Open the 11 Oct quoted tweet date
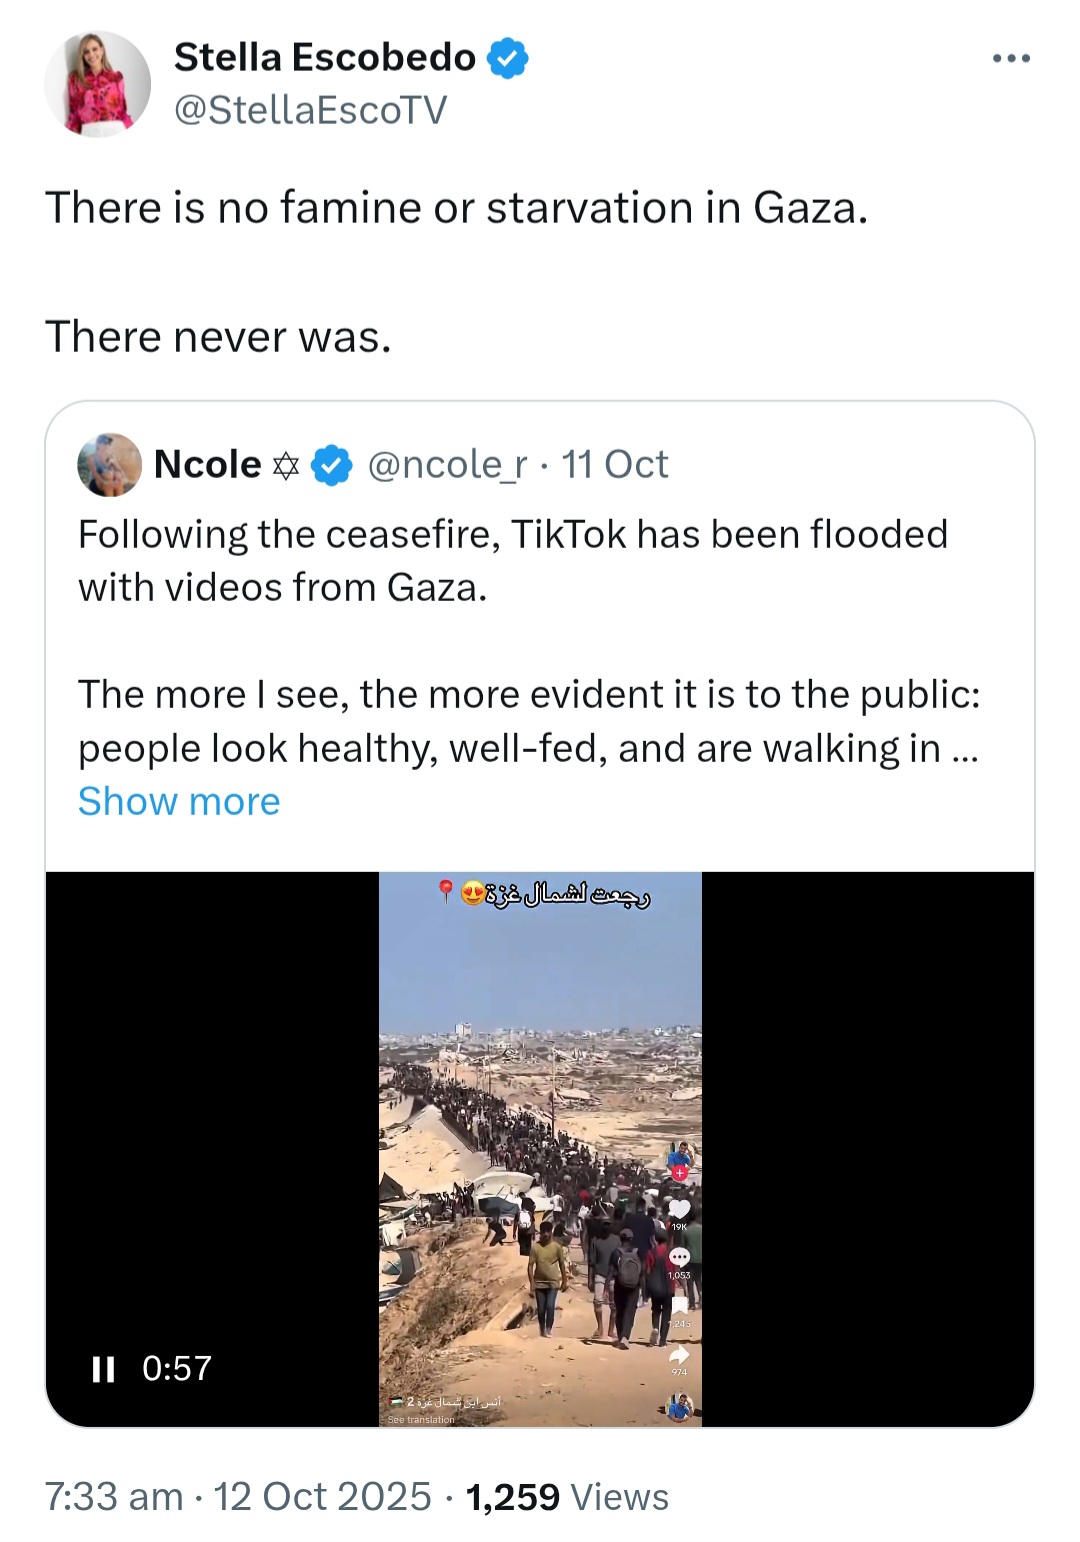Image resolution: width=1080 pixels, height=1542 pixels. [614, 465]
